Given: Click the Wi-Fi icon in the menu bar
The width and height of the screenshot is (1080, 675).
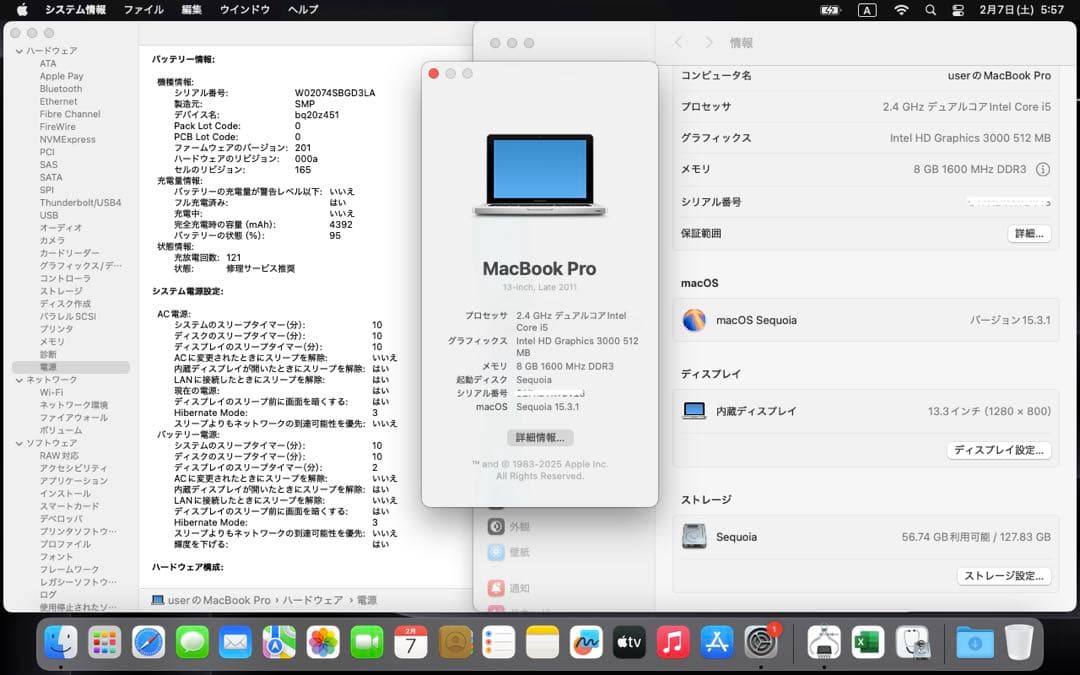Looking at the screenshot, I should [x=902, y=10].
